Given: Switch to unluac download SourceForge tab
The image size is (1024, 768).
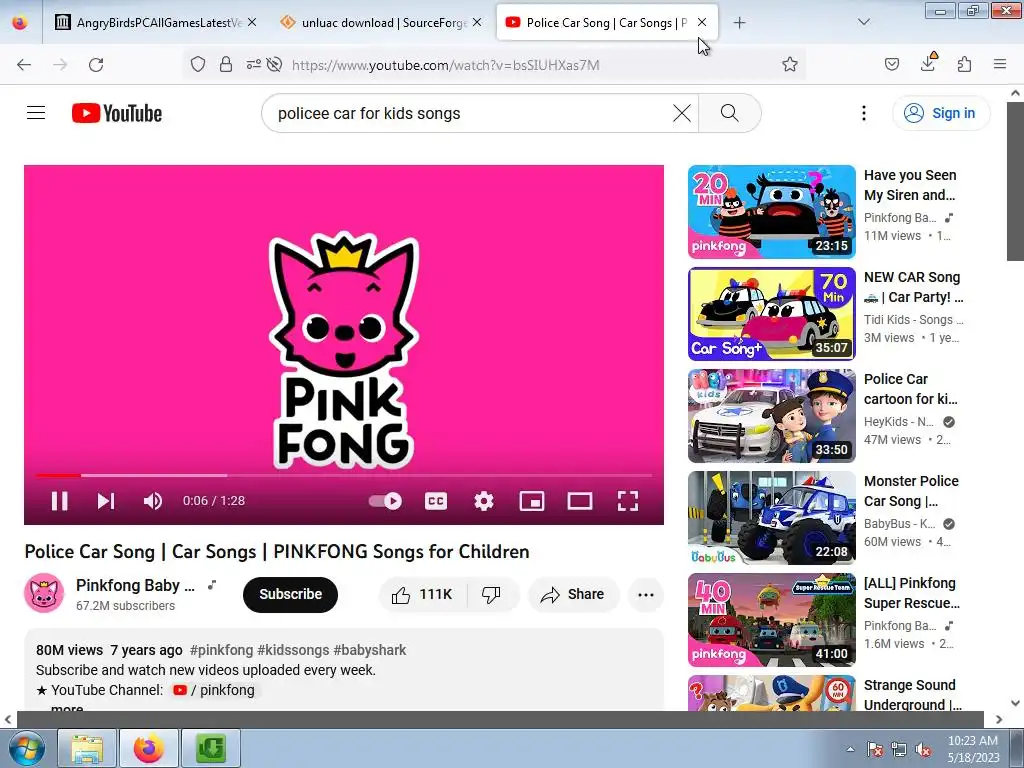Looking at the screenshot, I should pos(384,23).
